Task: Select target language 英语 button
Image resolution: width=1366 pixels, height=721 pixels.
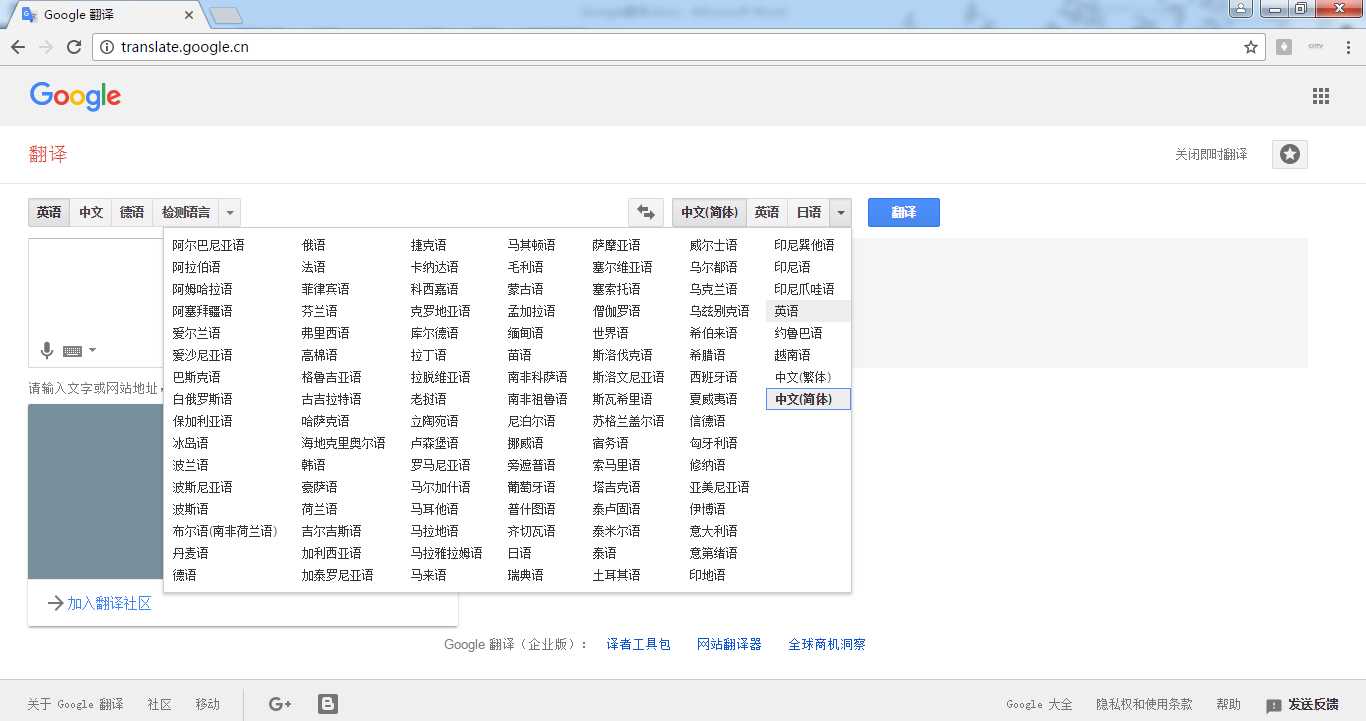Action: tap(767, 212)
